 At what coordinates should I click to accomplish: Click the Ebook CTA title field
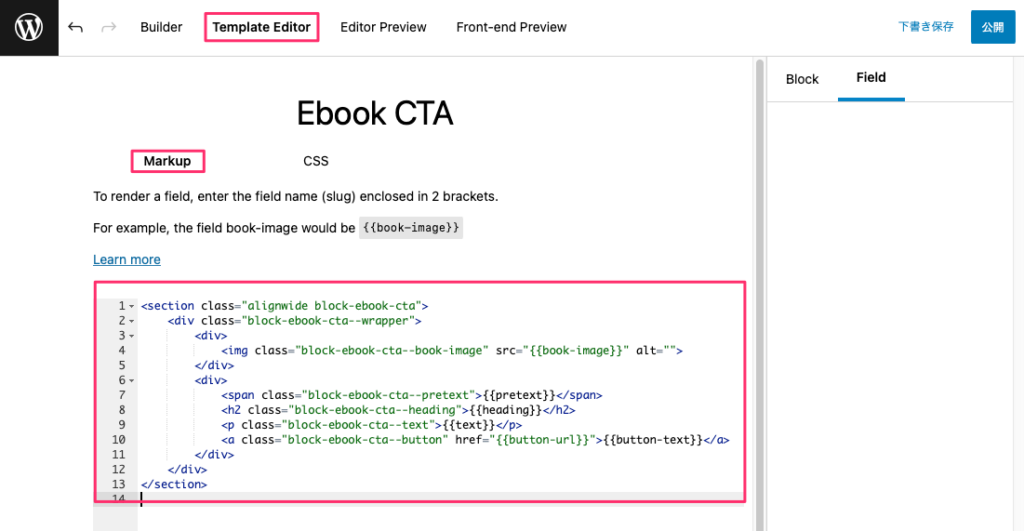375,114
